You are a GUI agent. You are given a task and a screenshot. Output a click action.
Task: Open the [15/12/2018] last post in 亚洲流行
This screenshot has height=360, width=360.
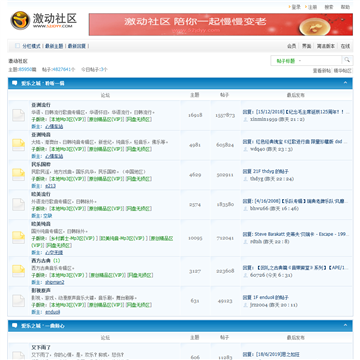pyautogui.click(x=296, y=112)
